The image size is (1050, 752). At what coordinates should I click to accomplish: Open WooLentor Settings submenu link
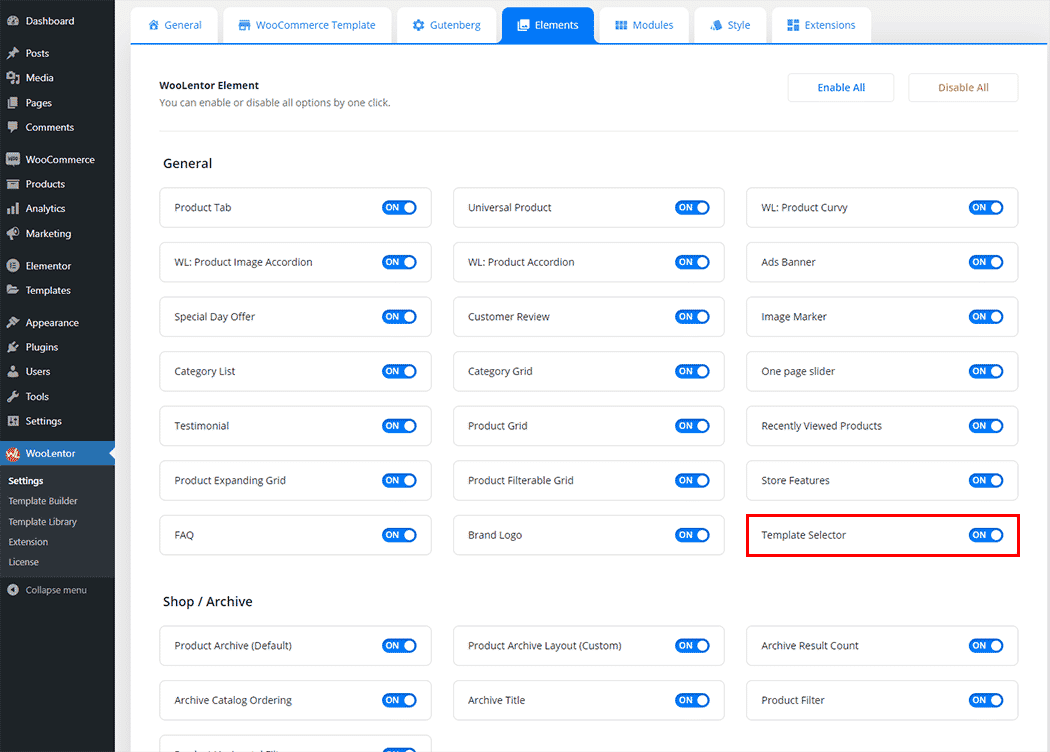[x=25, y=481]
